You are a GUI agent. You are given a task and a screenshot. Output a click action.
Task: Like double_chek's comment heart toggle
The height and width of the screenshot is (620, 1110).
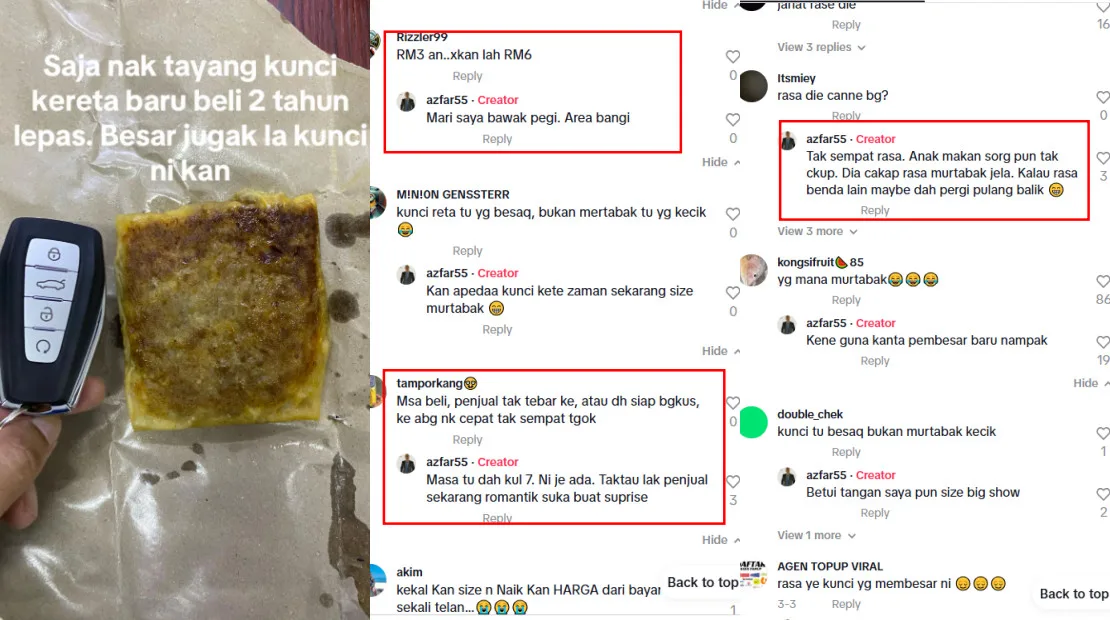click(1103, 433)
